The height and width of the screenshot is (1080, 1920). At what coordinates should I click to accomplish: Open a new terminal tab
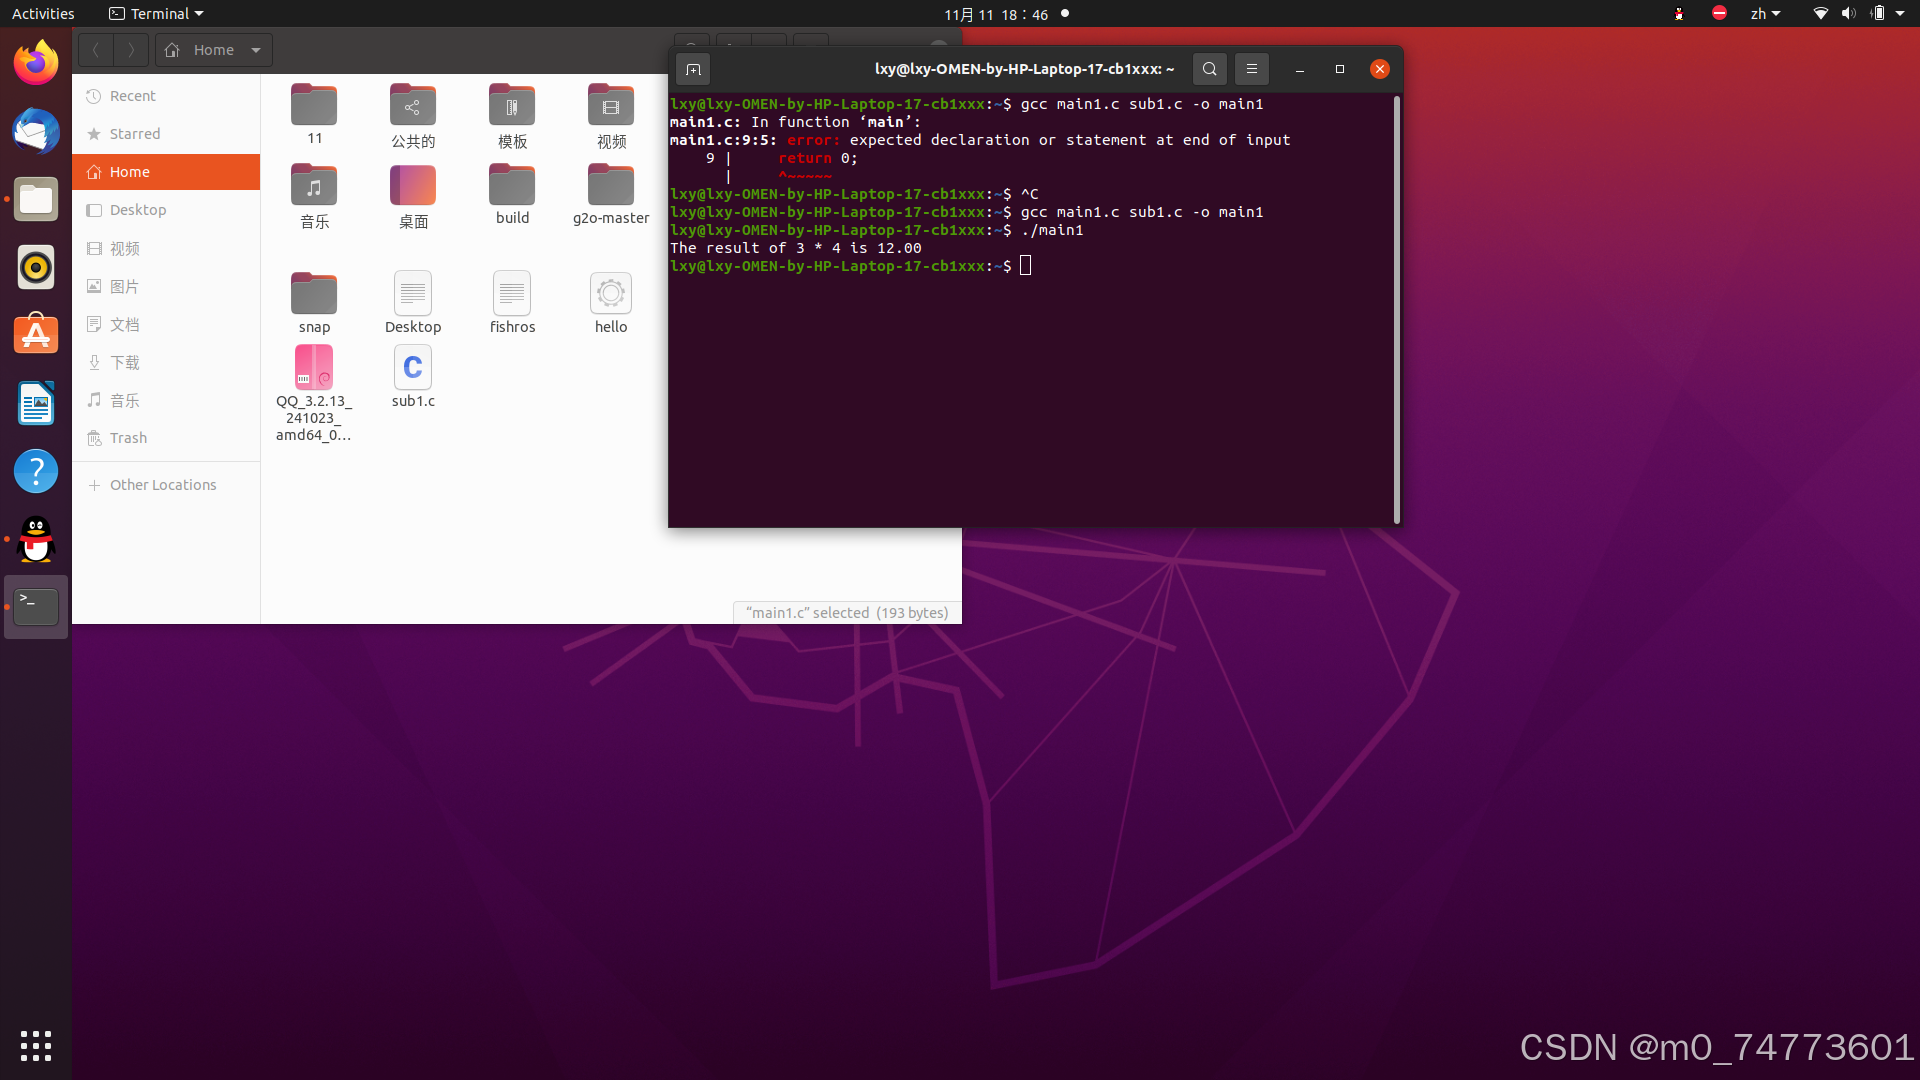(693, 69)
